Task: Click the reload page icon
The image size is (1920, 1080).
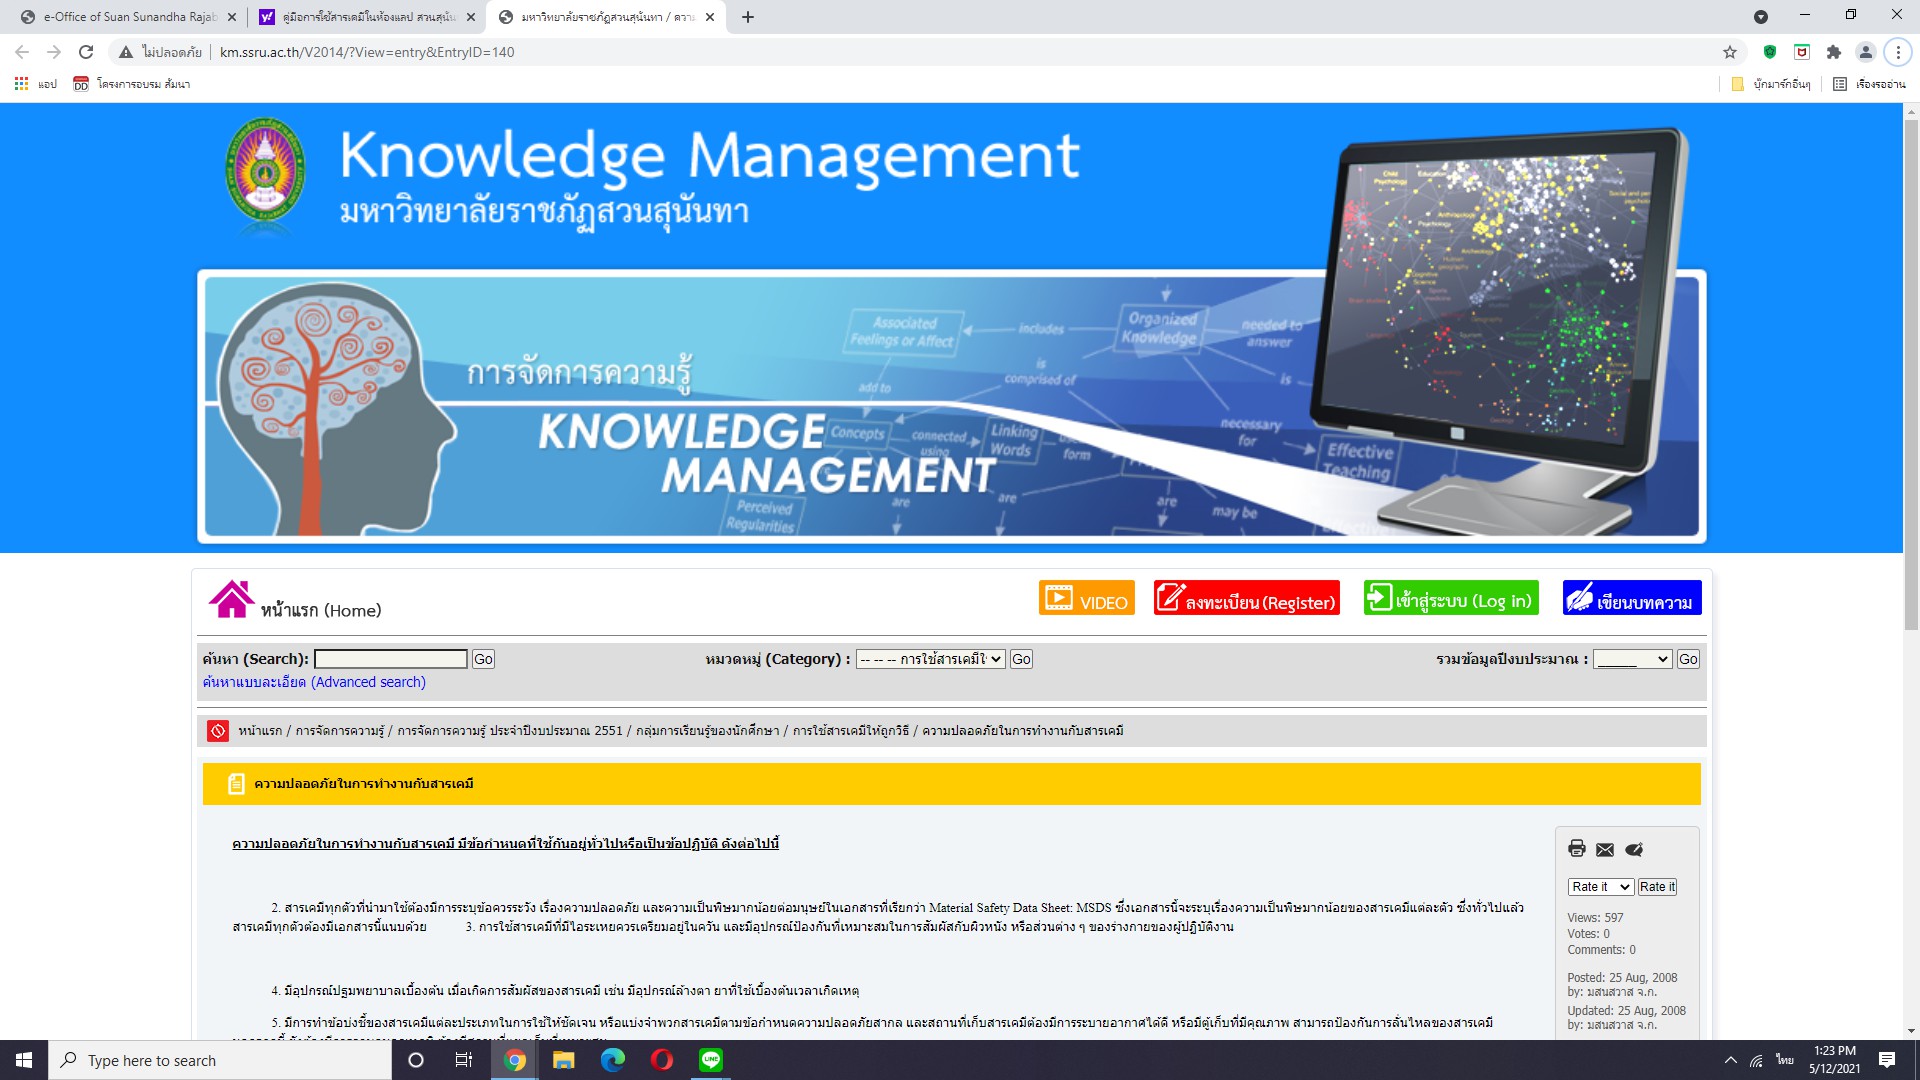Action: click(86, 52)
